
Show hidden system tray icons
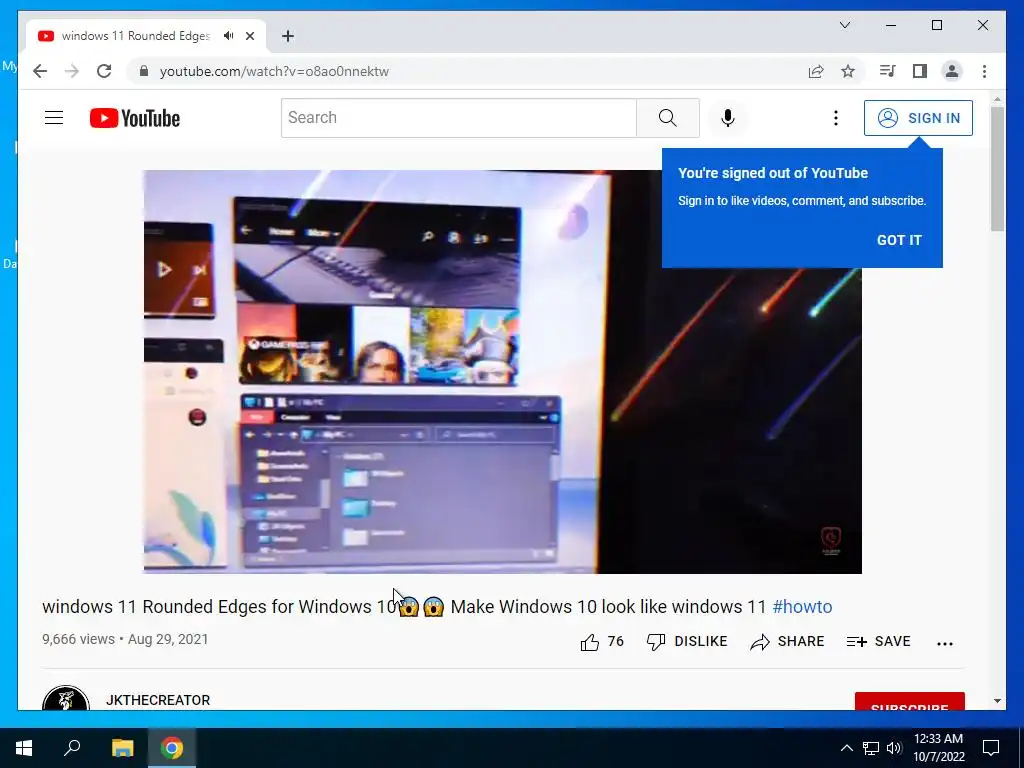click(846, 748)
